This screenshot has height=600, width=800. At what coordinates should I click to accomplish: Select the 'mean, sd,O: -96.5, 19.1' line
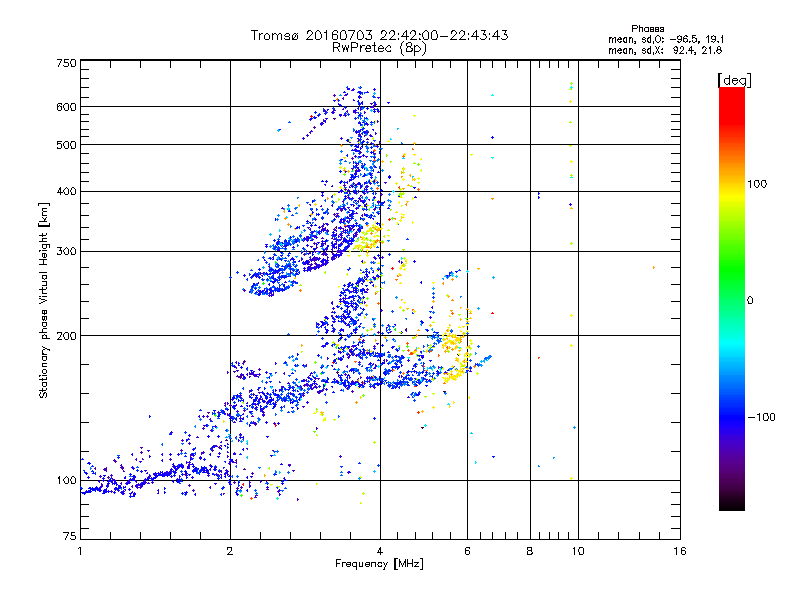coord(666,39)
